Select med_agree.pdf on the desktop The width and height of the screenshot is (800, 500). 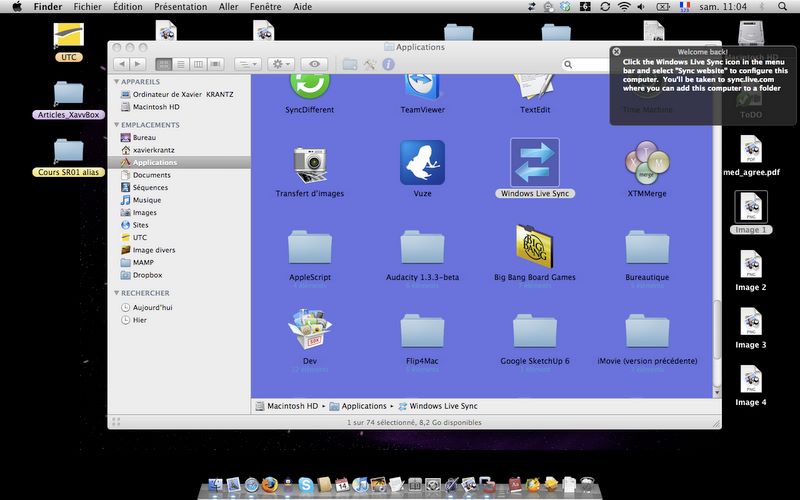coord(751,156)
